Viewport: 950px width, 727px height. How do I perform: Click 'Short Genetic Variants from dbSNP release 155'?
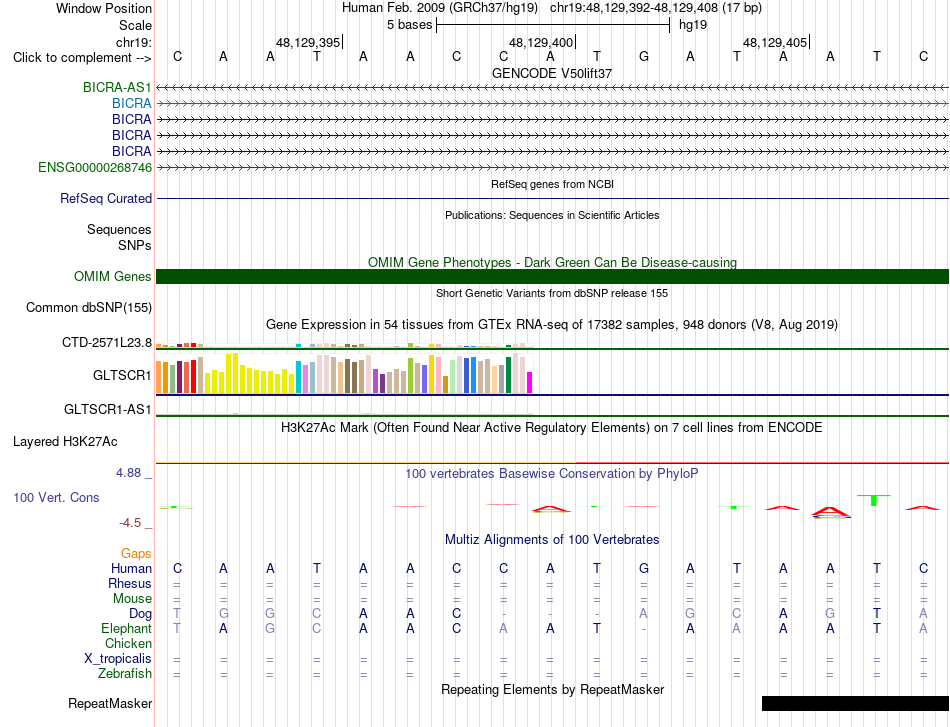pyautogui.click(x=552, y=293)
